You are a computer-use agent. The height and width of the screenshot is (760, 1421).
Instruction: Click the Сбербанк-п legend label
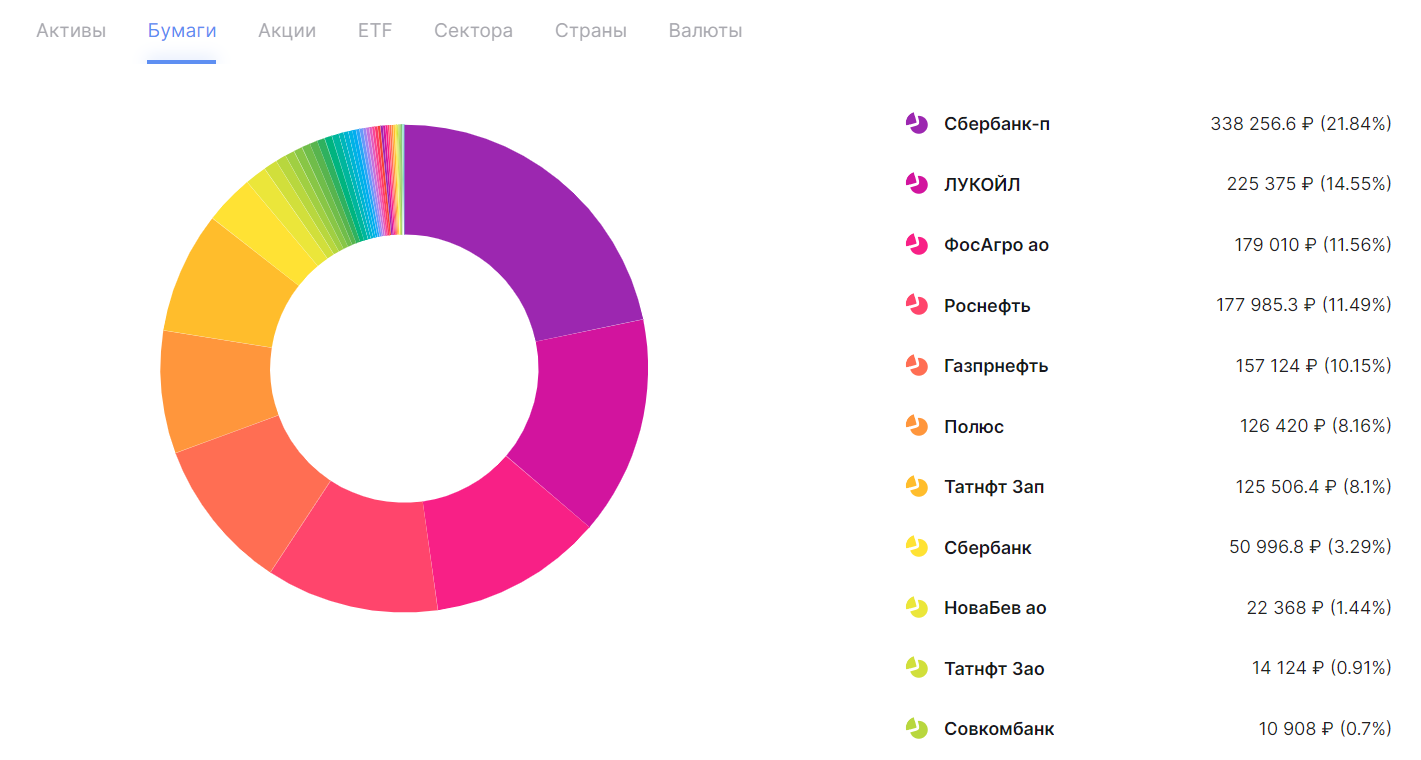(x=997, y=124)
